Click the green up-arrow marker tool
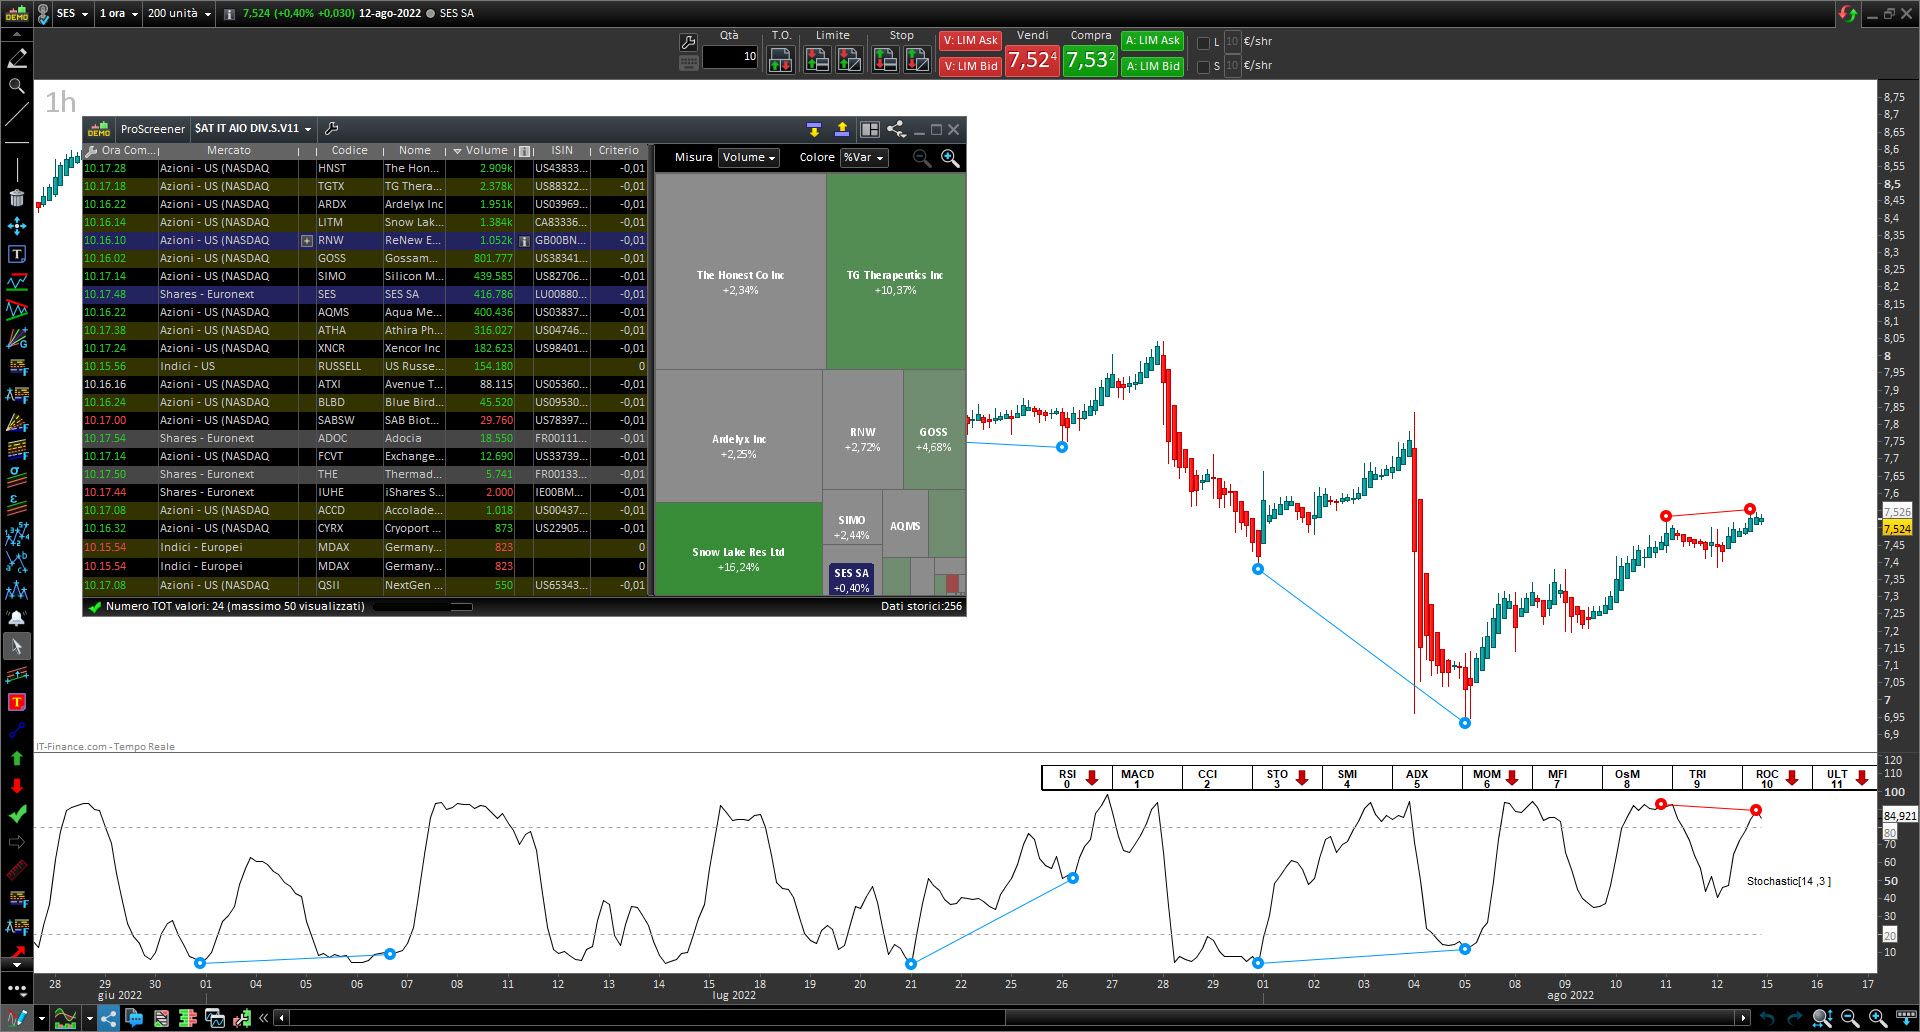Screen dimensions: 1920x1032 (17, 759)
